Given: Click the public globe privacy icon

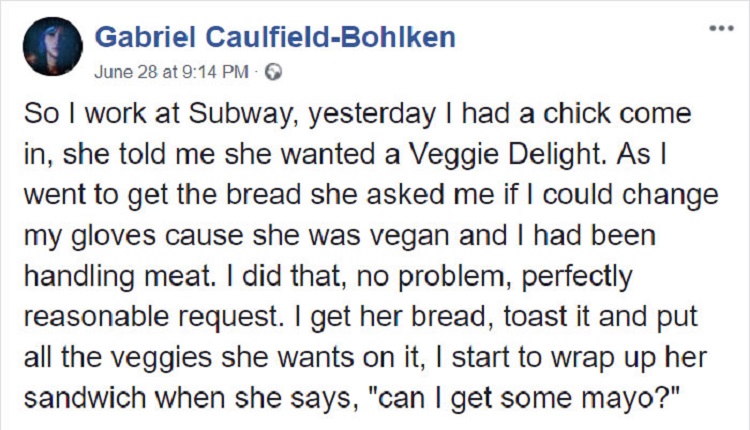Looking at the screenshot, I should (277, 73).
